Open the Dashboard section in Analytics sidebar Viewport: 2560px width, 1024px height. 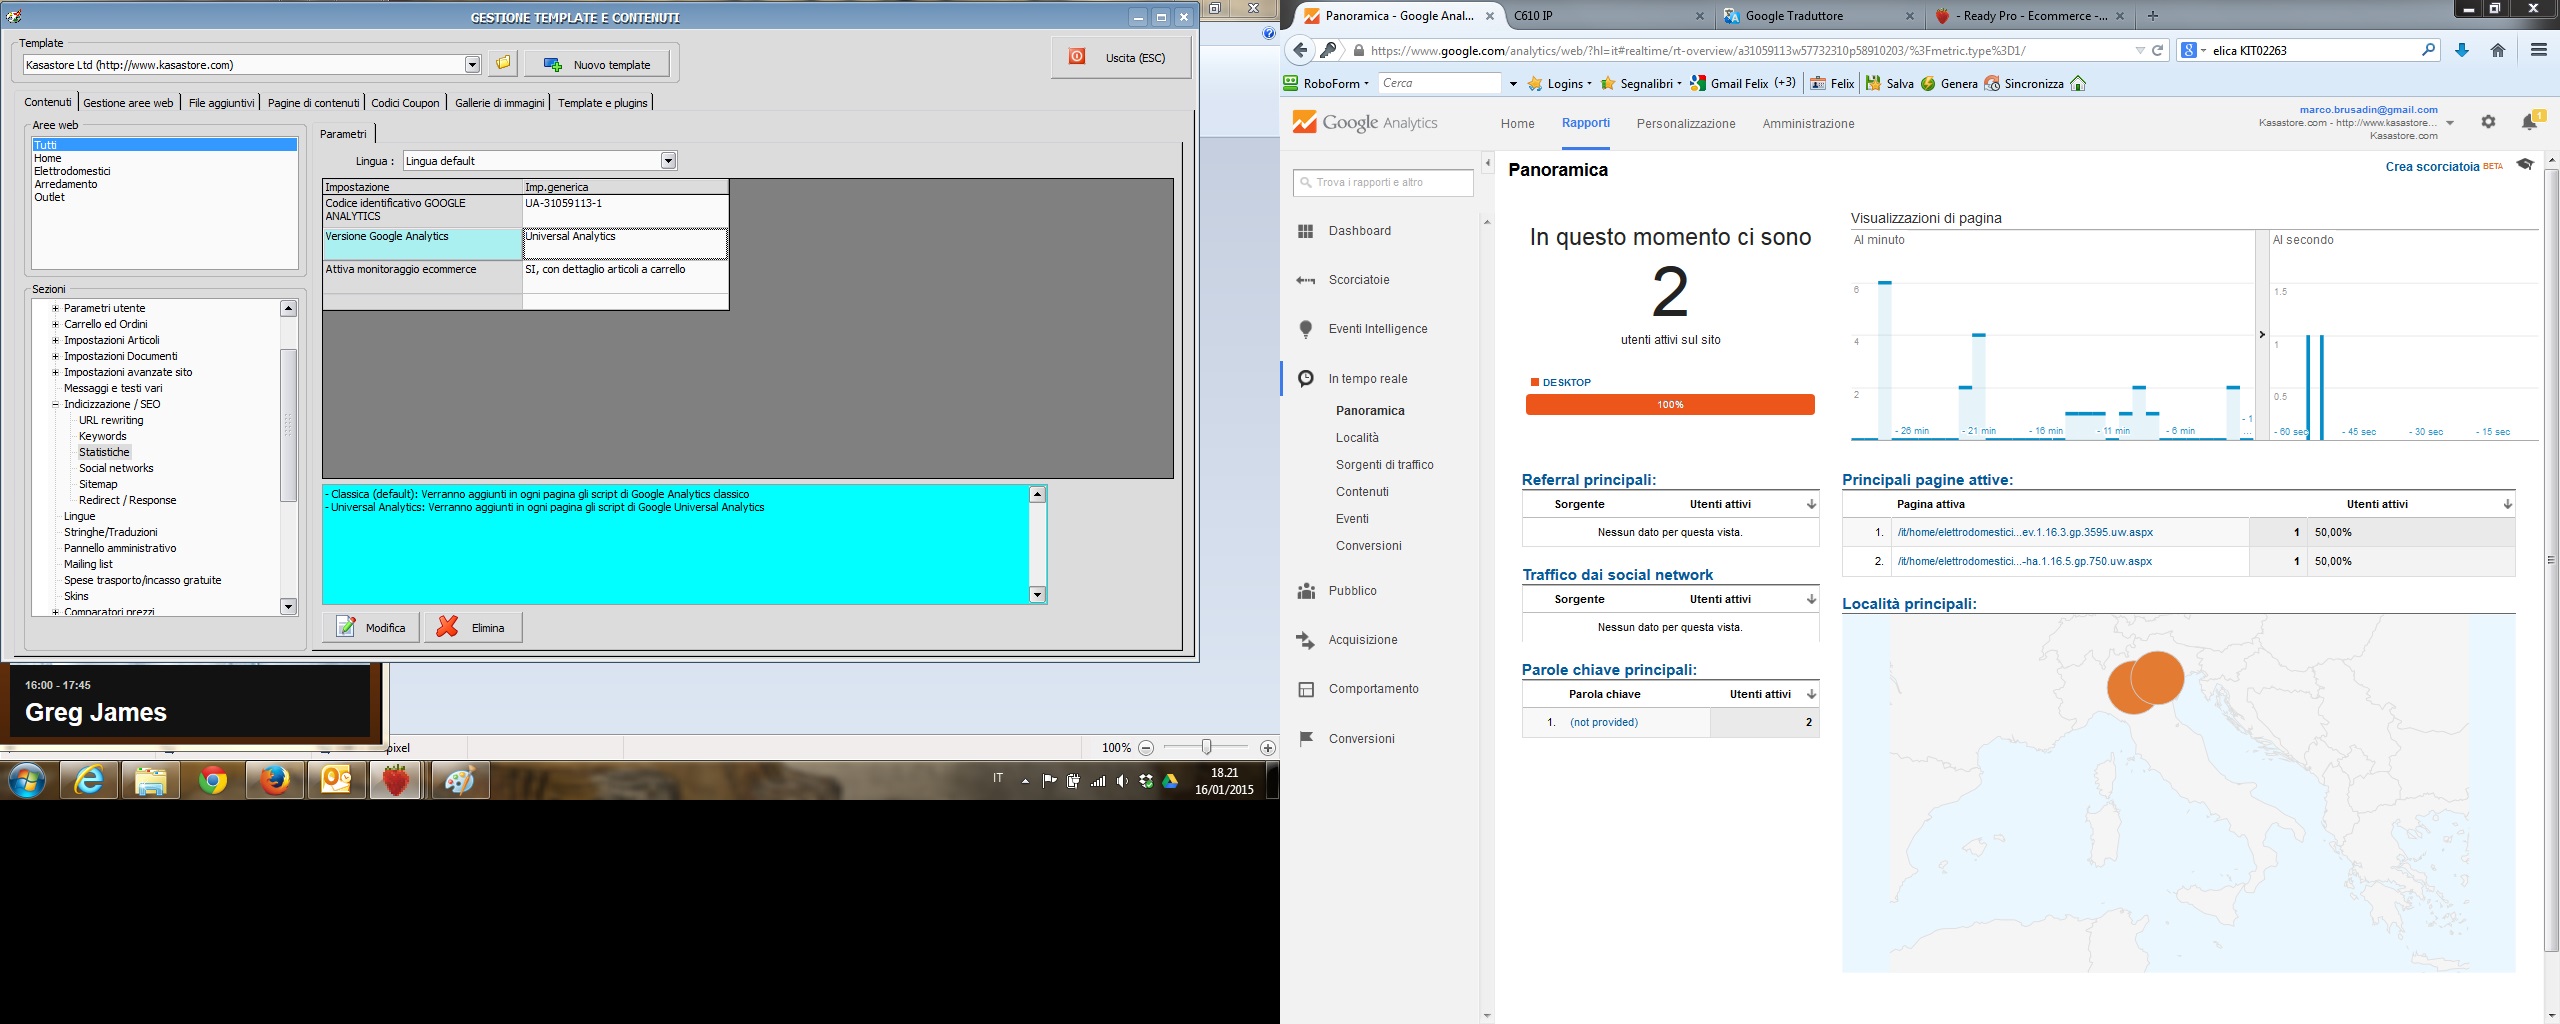(x=1359, y=231)
